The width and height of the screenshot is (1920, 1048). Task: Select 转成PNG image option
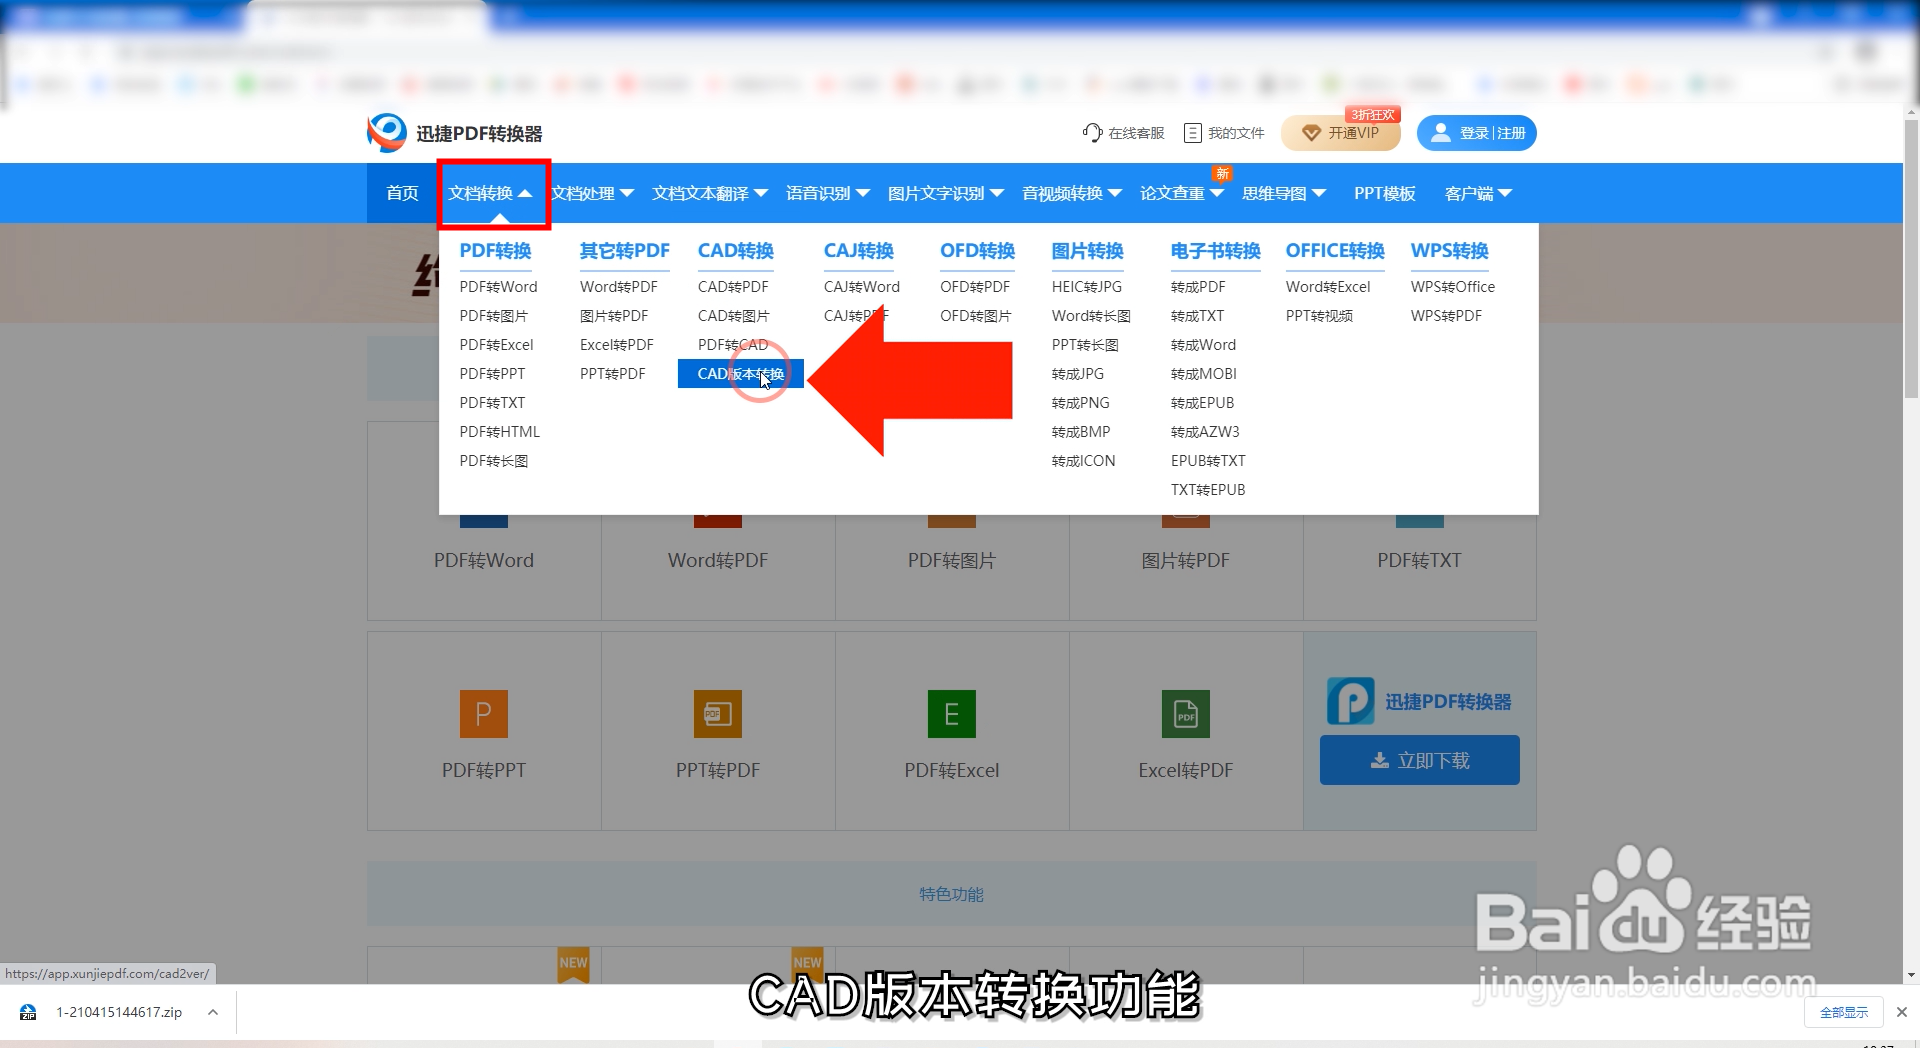tap(1081, 403)
